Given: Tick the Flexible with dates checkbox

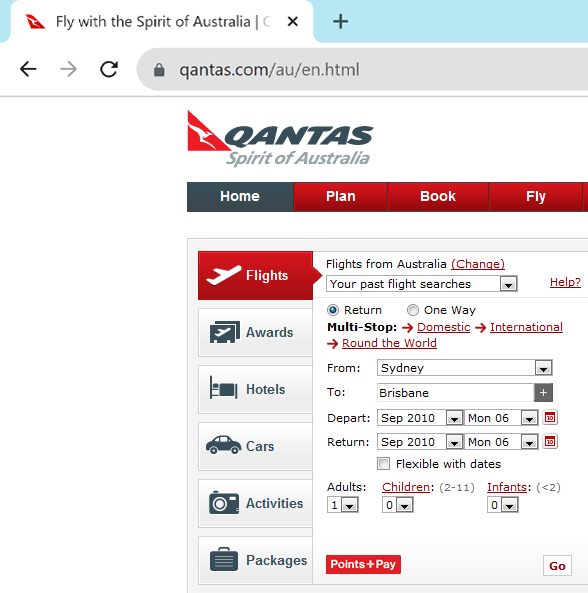Looking at the screenshot, I should [383, 463].
